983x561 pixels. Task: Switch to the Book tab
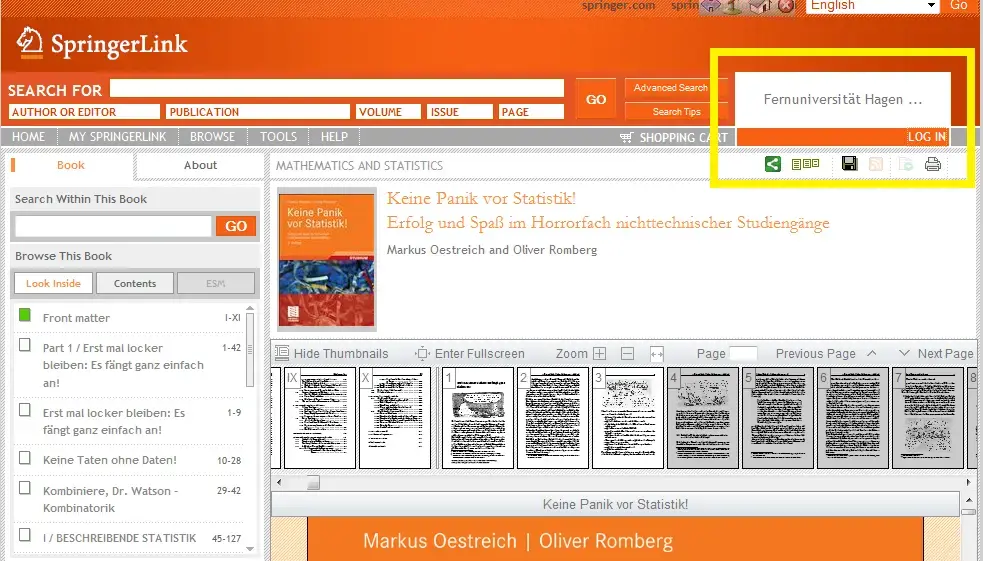[71, 165]
